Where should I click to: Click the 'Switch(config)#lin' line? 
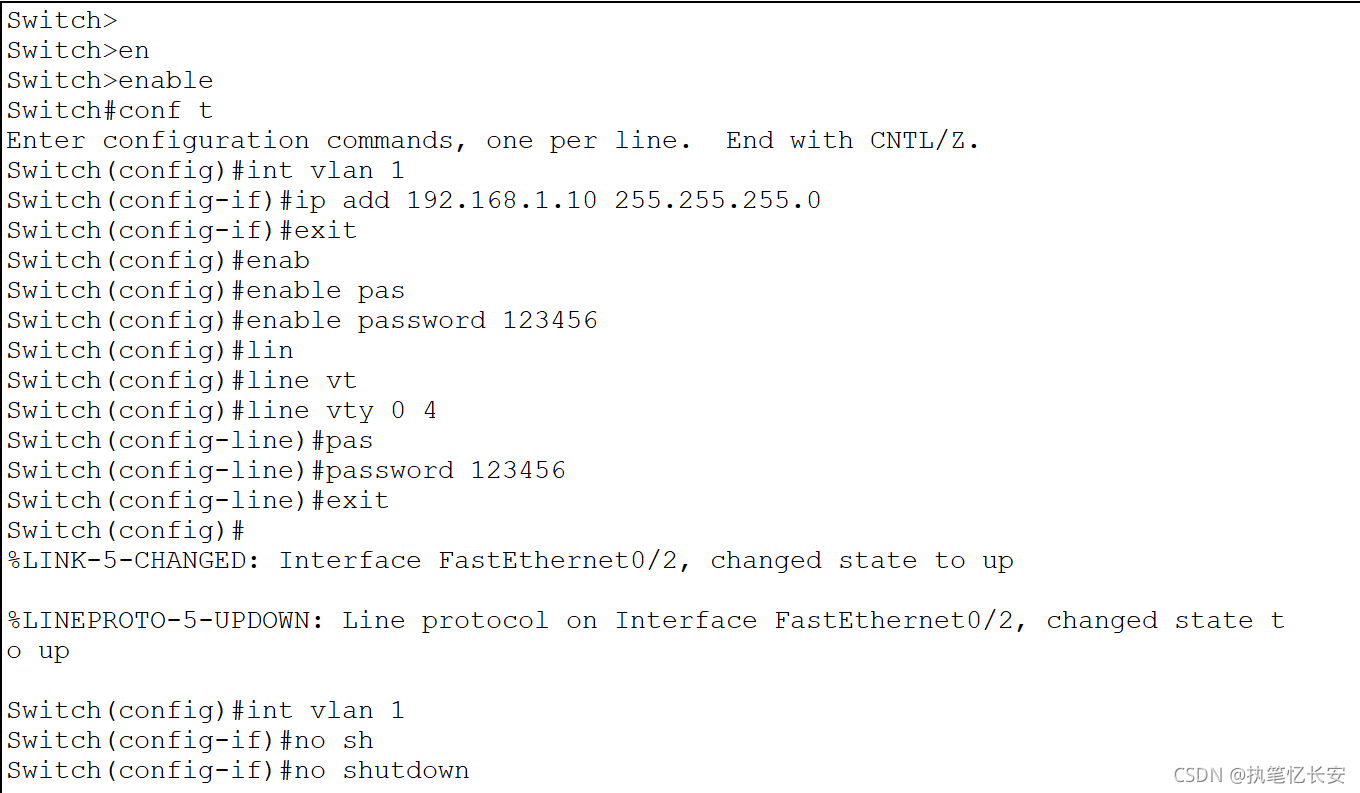click(150, 350)
